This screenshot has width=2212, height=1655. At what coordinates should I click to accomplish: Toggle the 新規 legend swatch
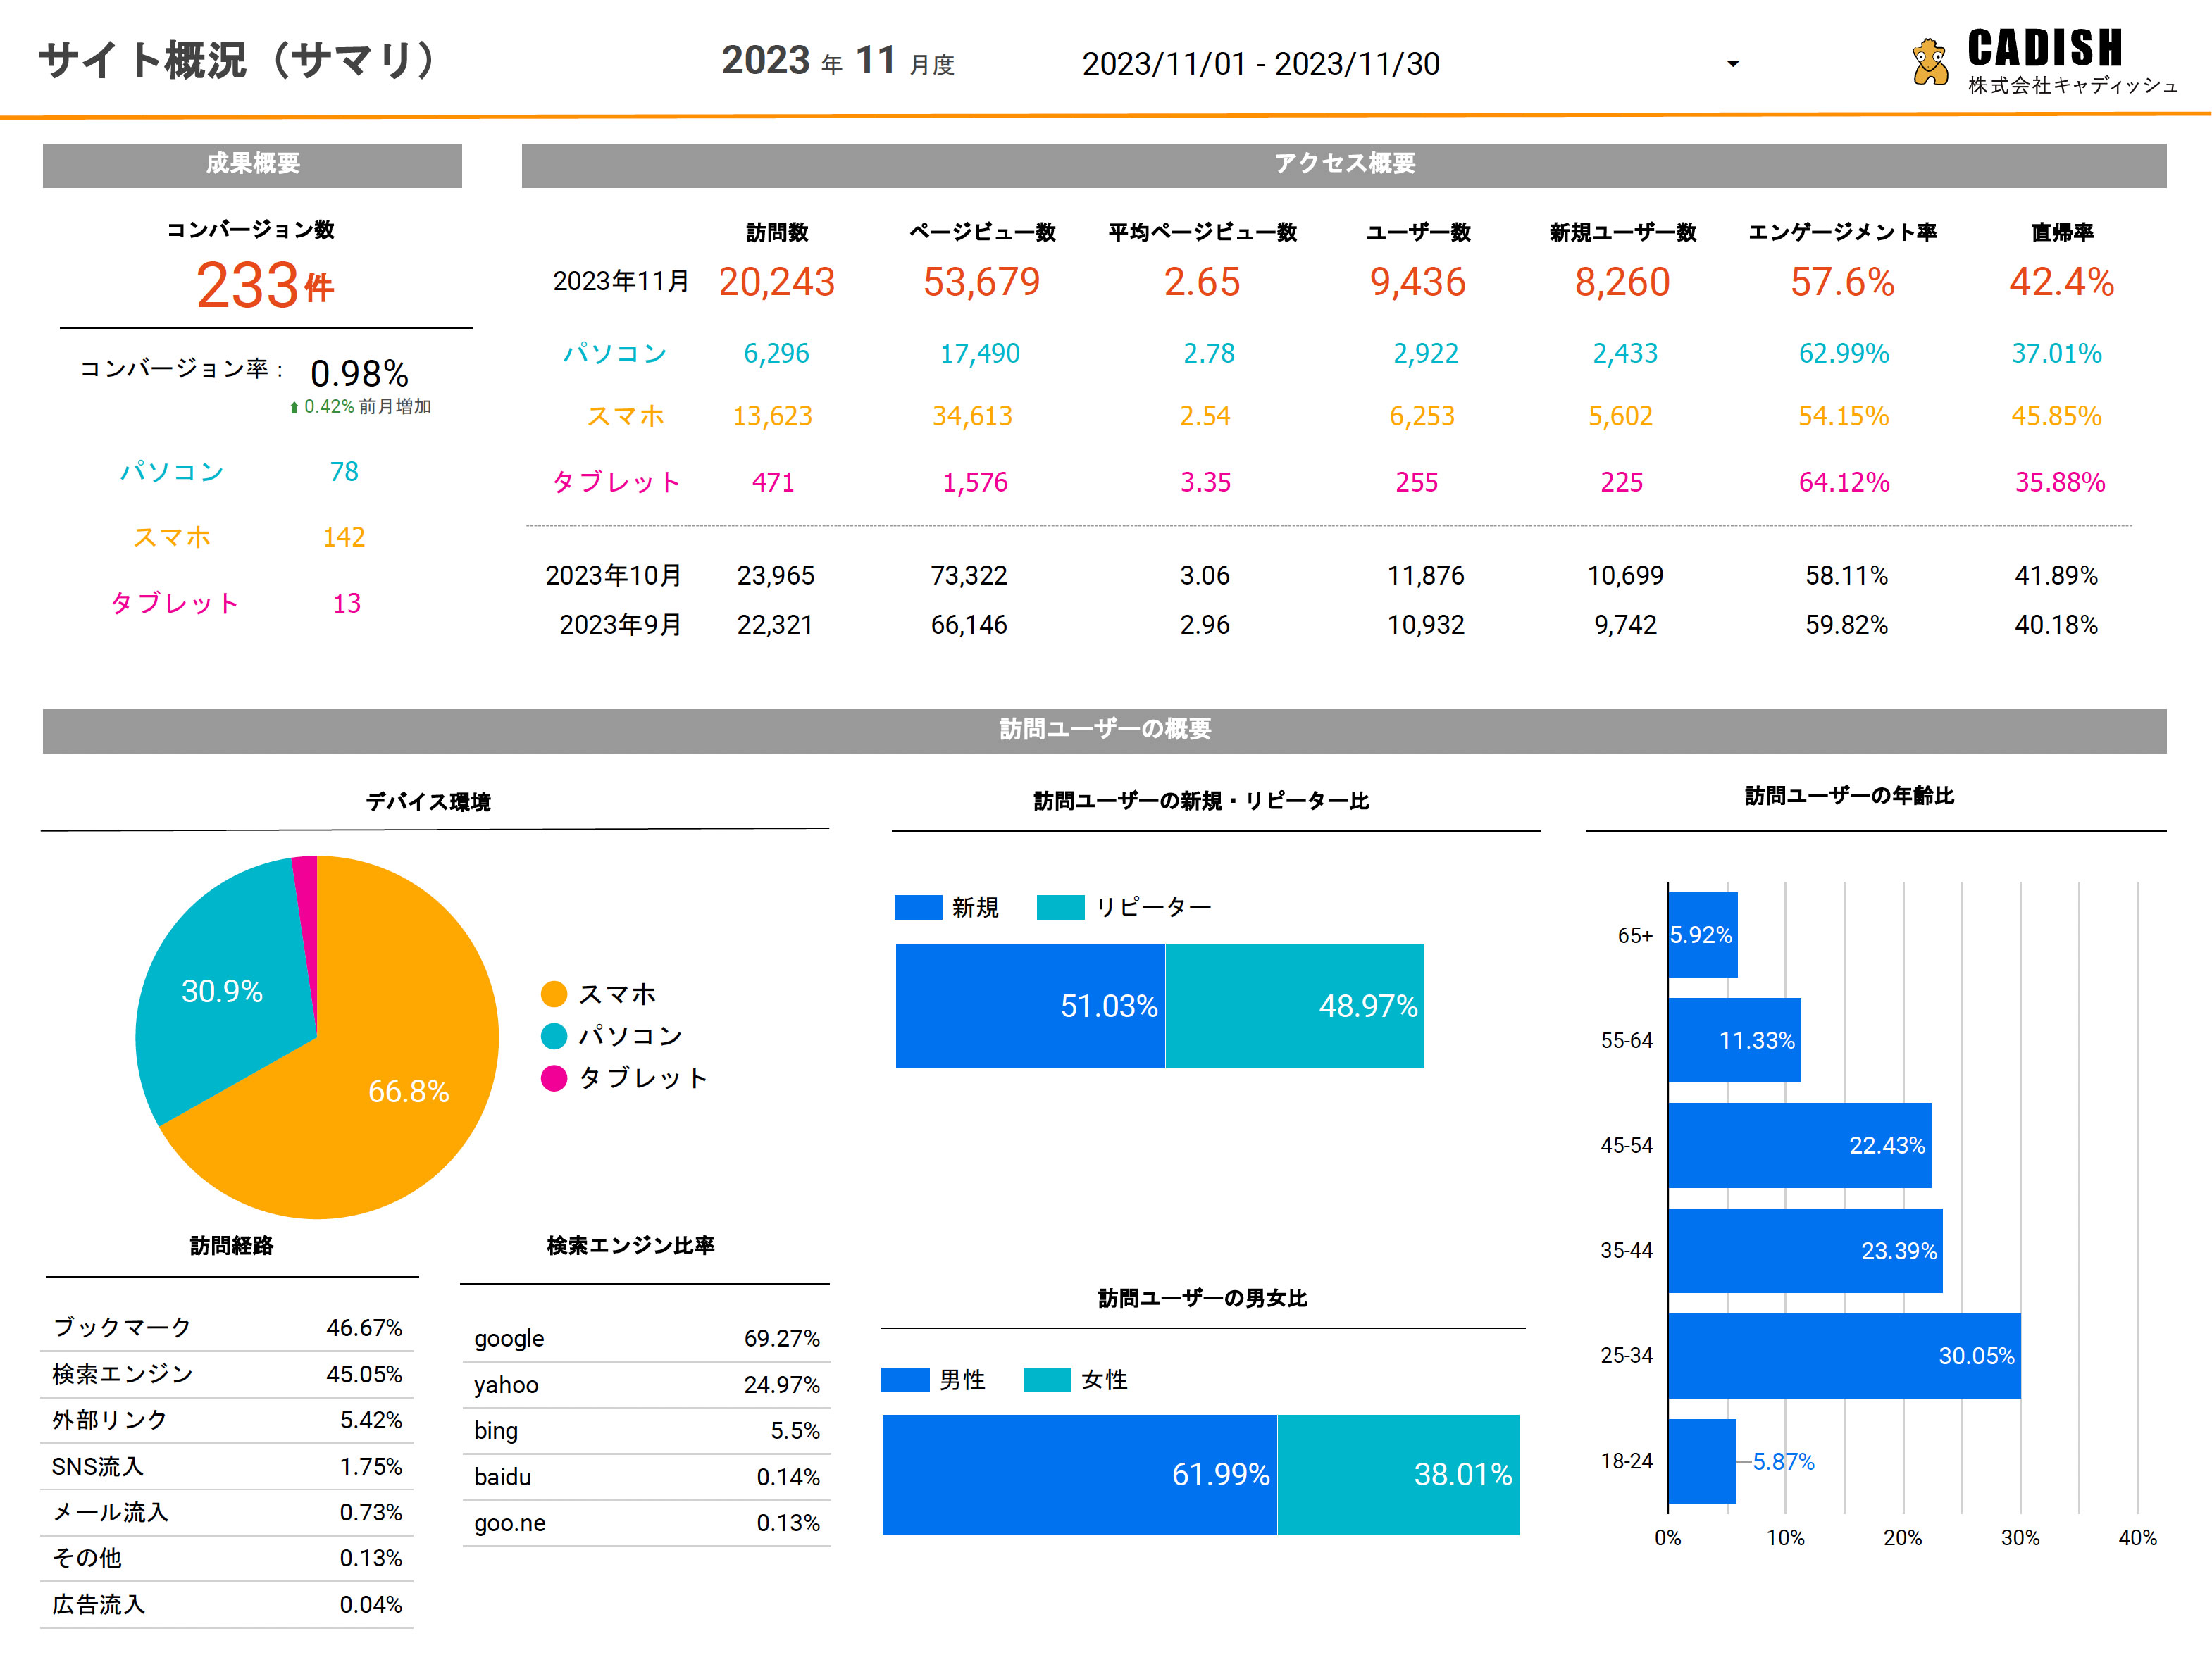pos(918,907)
